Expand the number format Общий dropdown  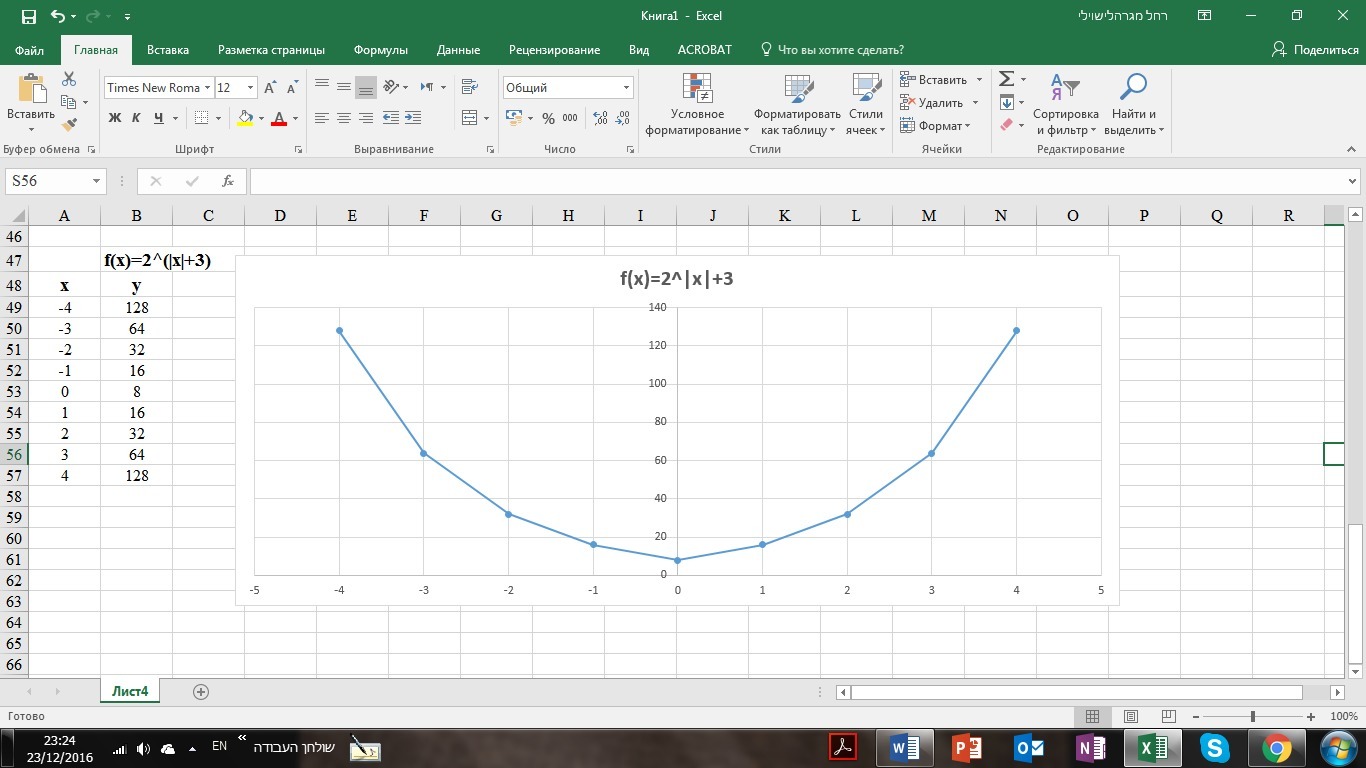[626, 88]
